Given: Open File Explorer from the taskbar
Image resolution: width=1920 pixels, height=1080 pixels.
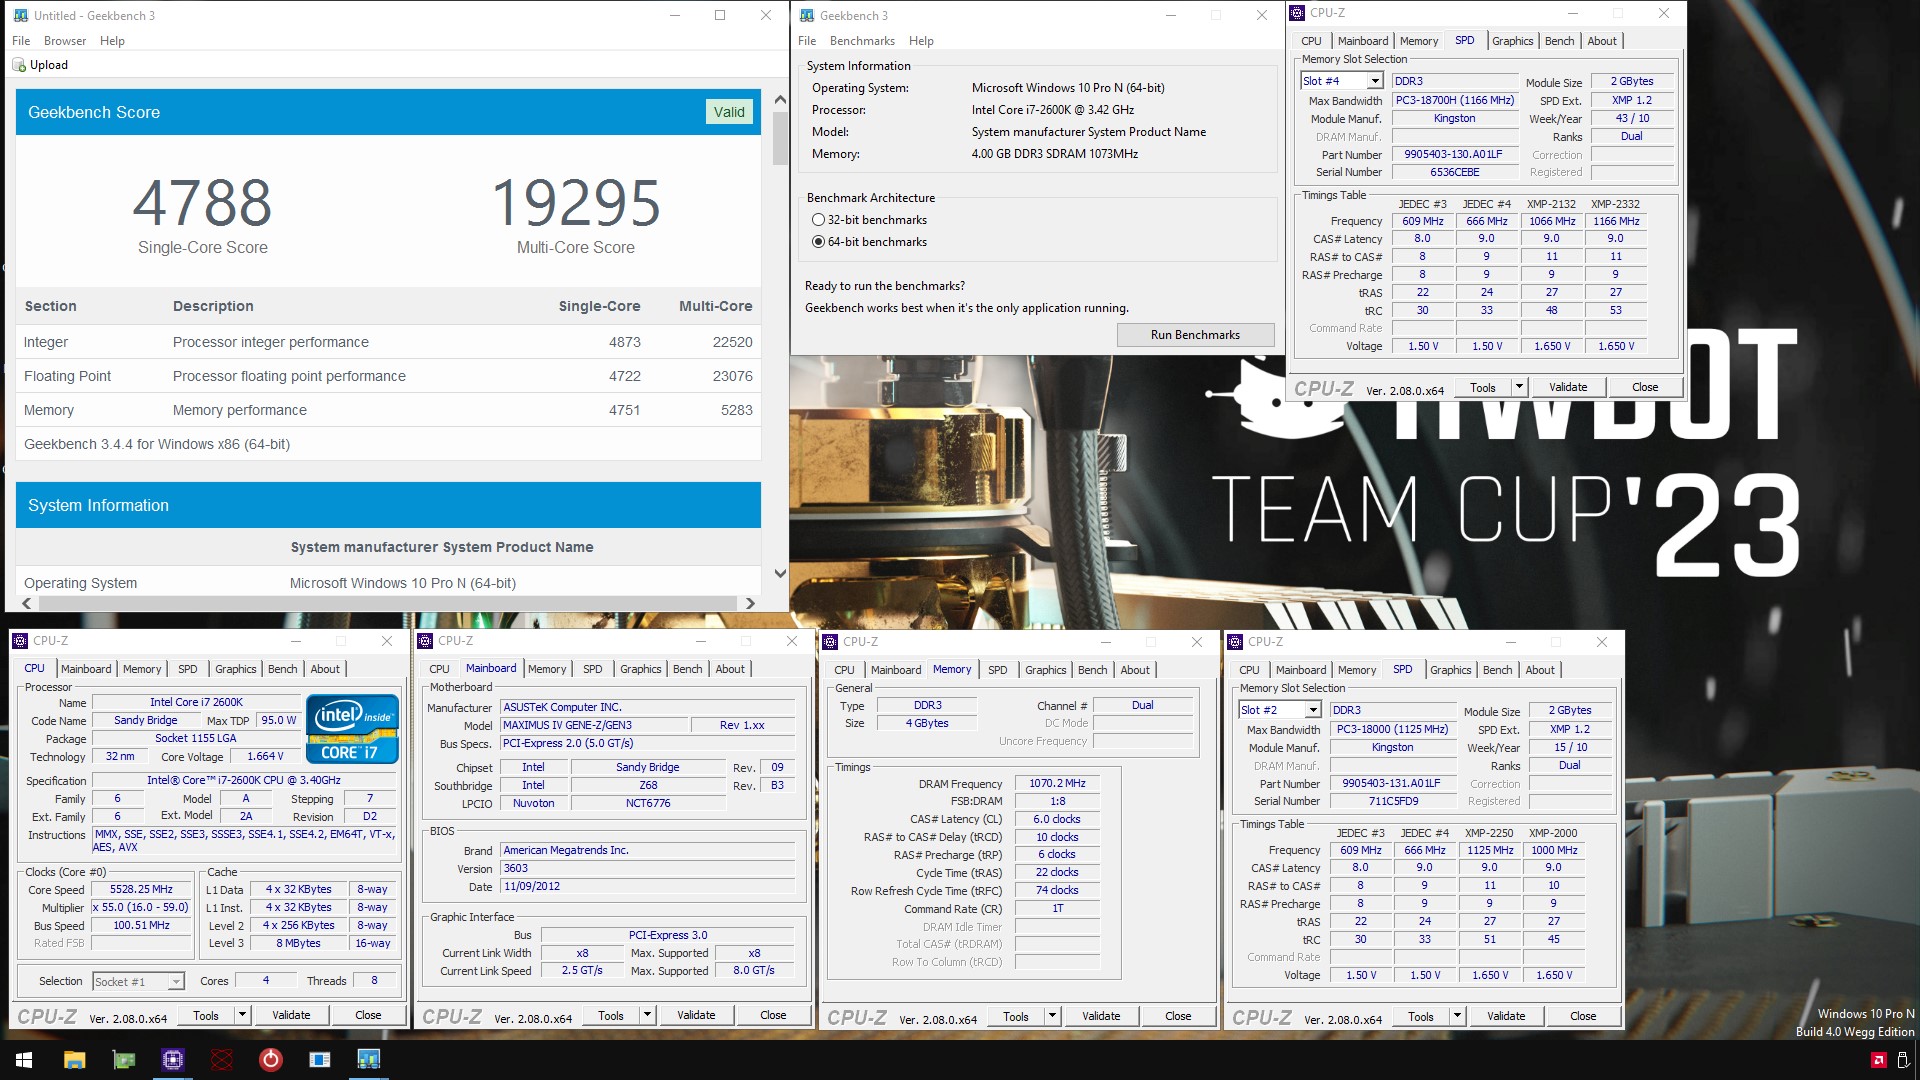Looking at the screenshot, I should 75,1060.
